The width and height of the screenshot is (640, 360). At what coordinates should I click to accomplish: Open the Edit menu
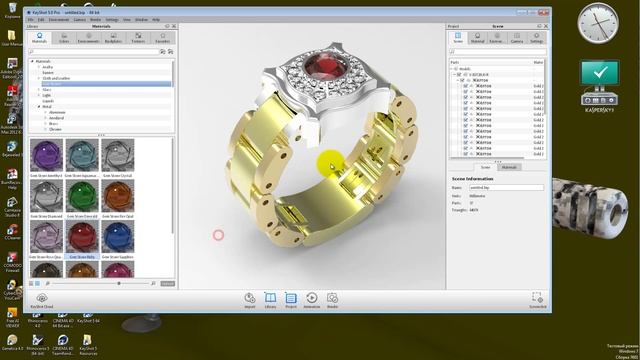tap(41, 20)
